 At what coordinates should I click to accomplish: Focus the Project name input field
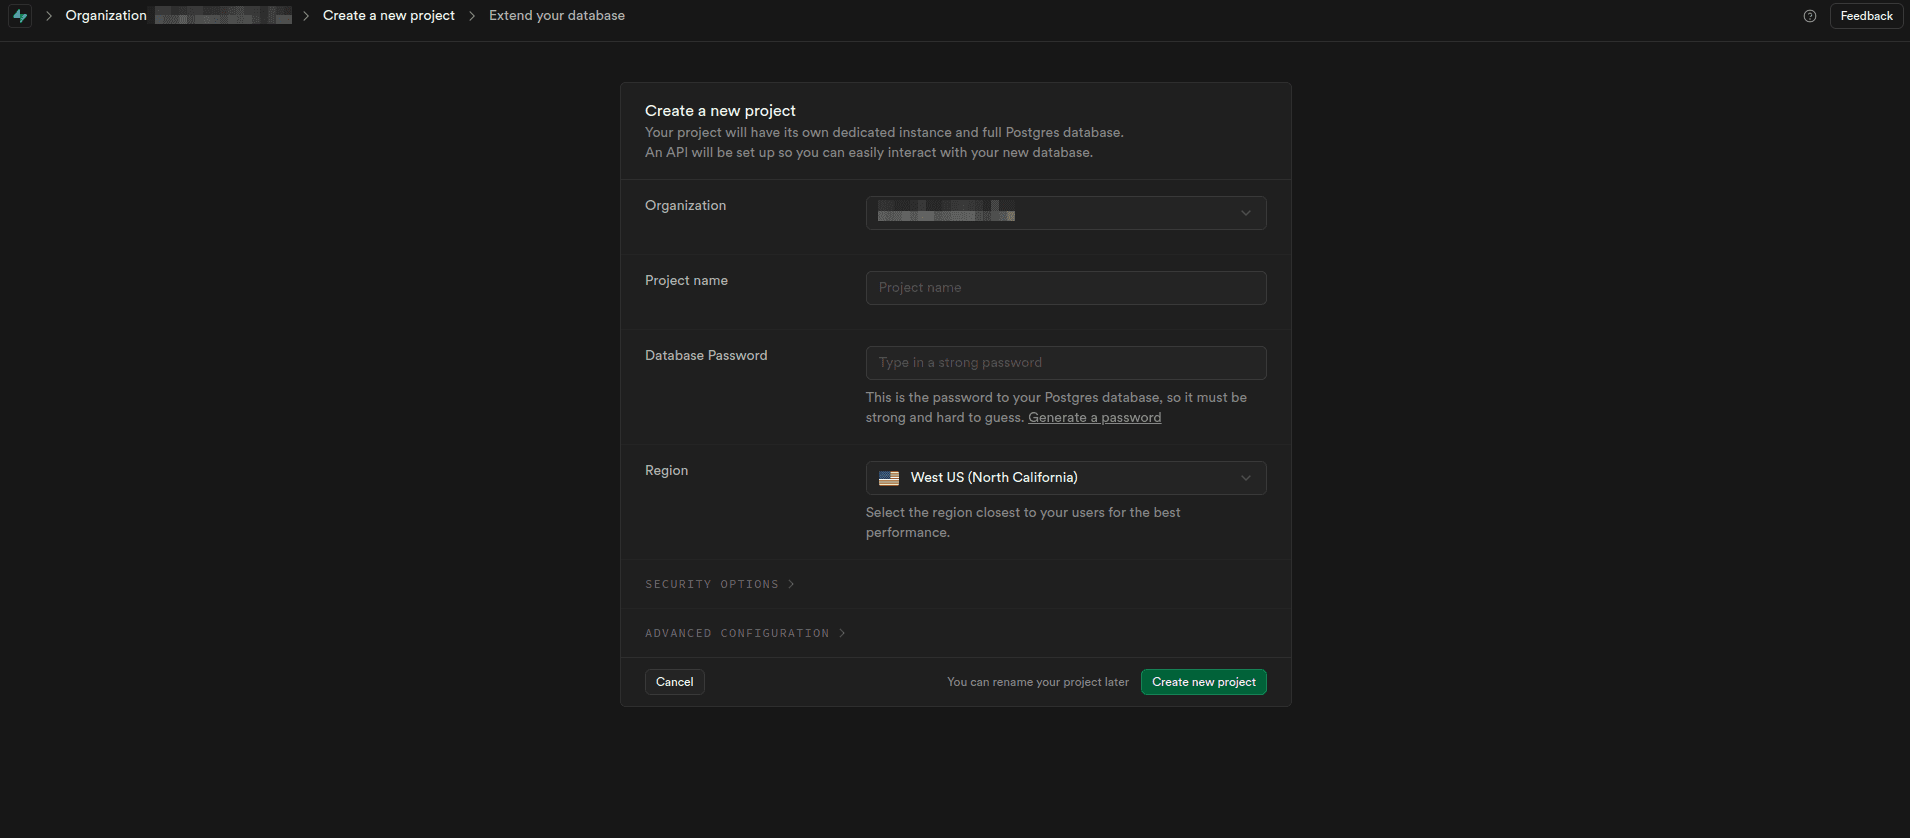coord(1065,288)
